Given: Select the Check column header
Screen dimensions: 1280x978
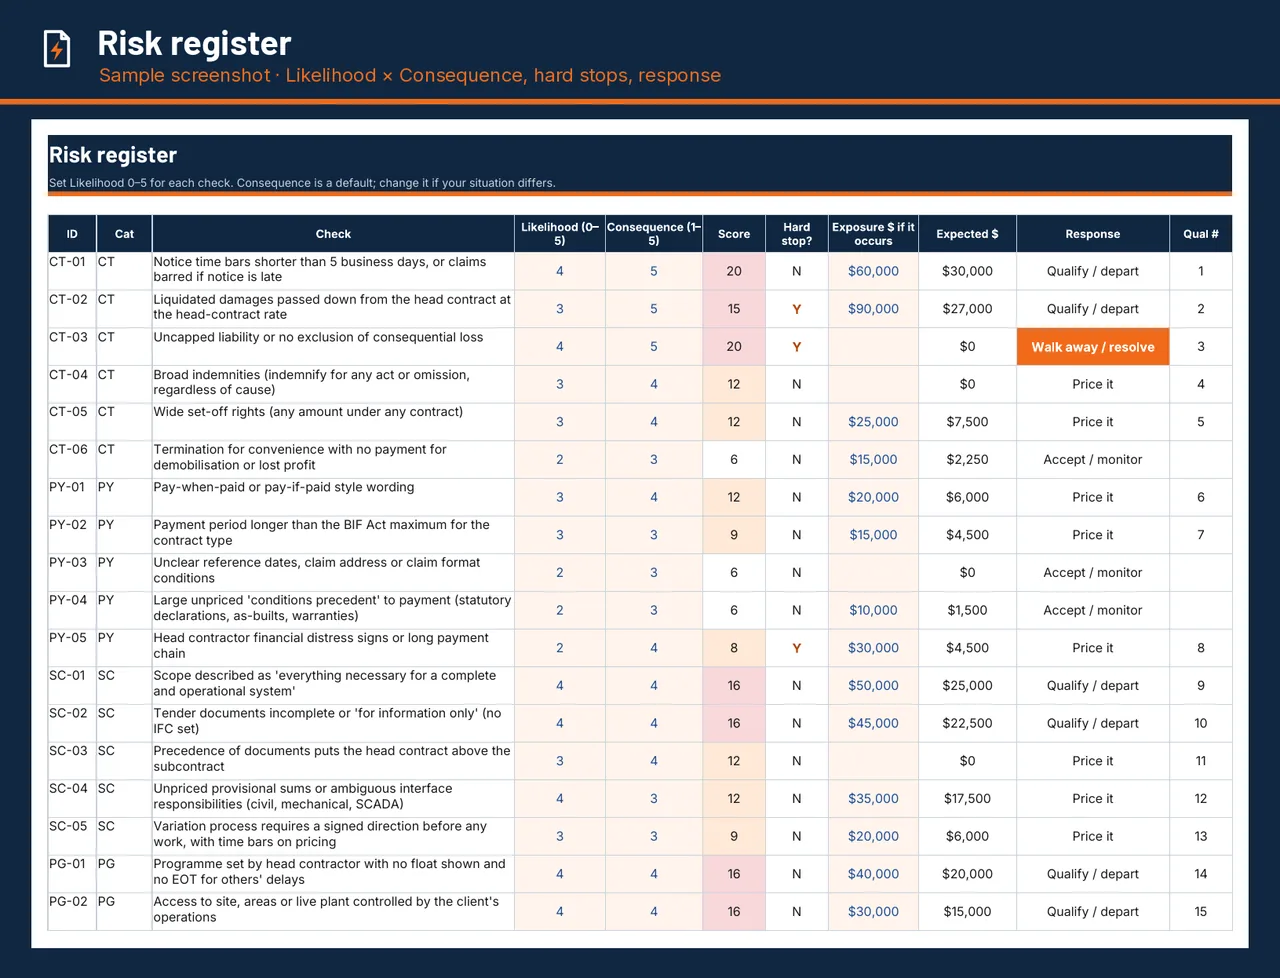Looking at the screenshot, I should click(333, 234).
